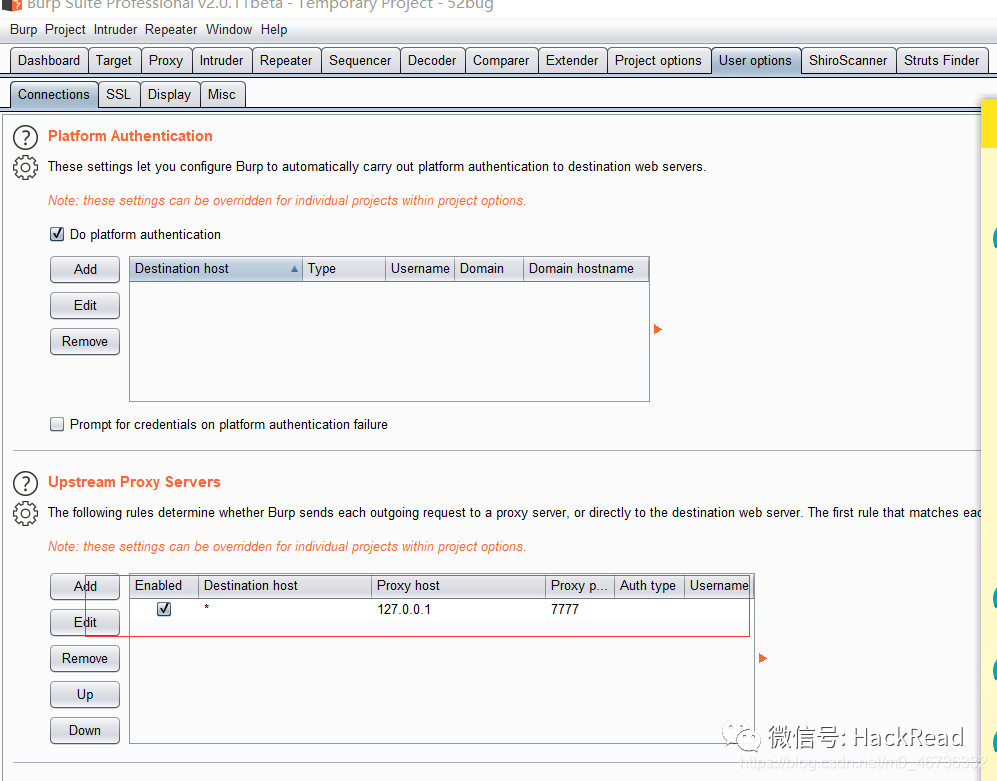Remove the upstream proxy server rule
The height and width of the screenshot is (781, 997).
[x=85, y=658]
